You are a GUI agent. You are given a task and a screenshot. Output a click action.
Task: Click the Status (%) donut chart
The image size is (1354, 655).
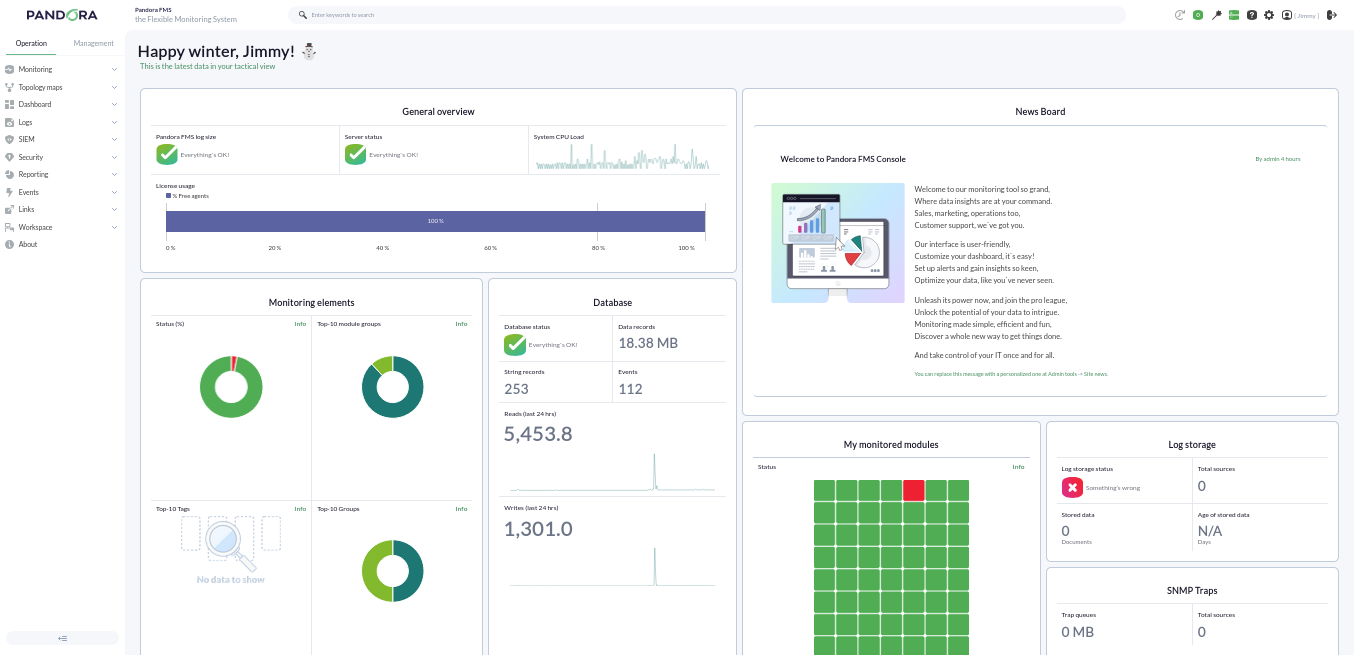point(231,387)
